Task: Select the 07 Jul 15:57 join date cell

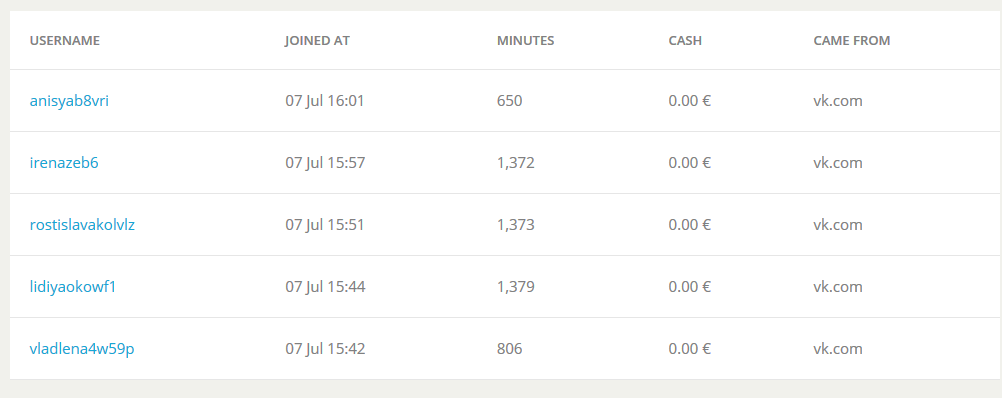Action: (325, 163)
